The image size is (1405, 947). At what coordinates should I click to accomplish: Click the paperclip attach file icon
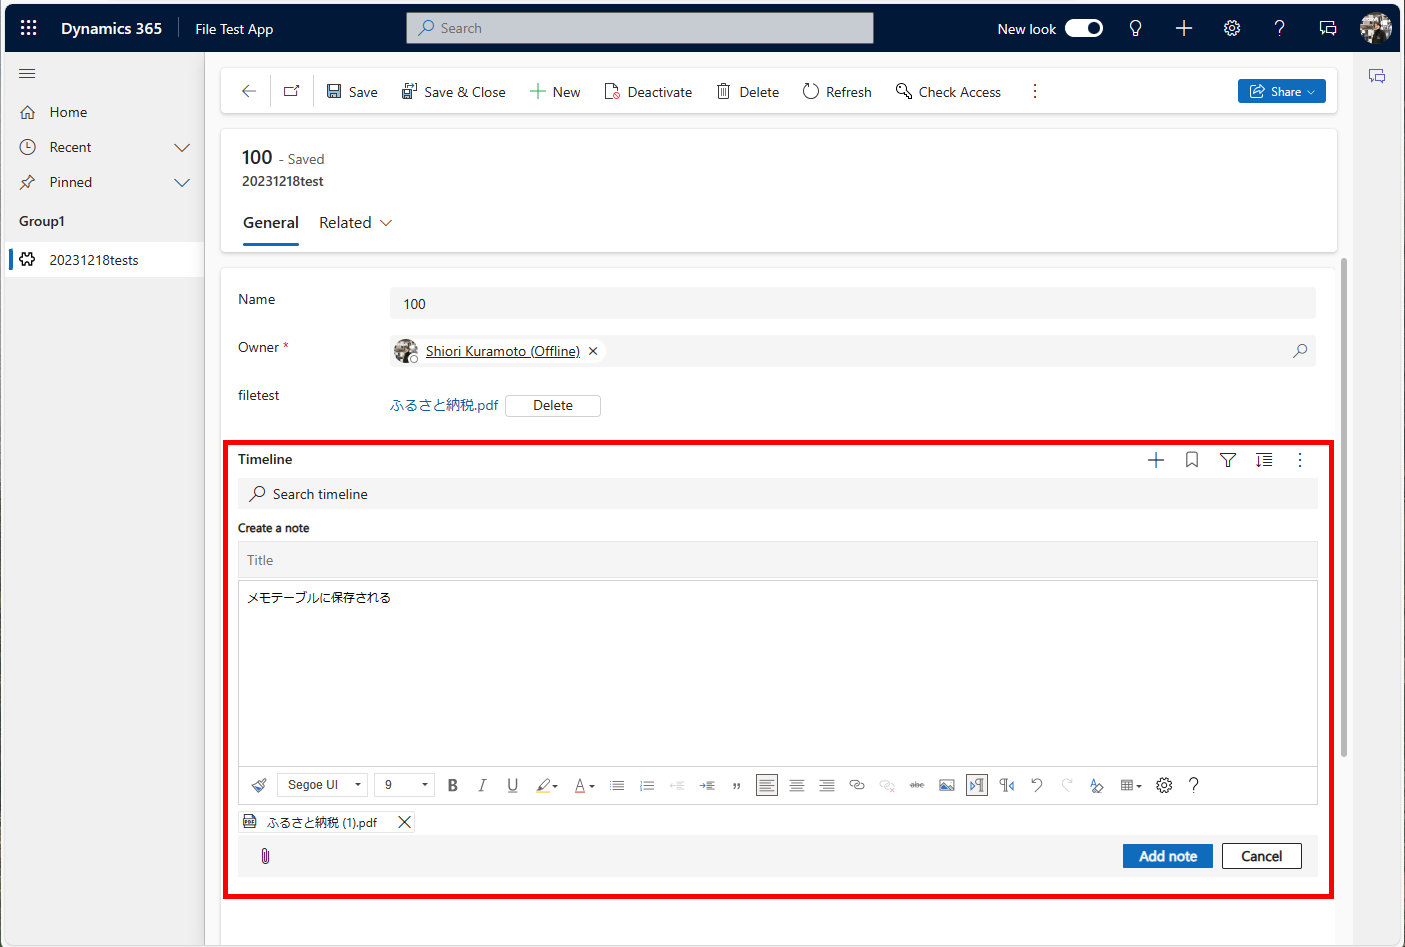coord(265,856)
